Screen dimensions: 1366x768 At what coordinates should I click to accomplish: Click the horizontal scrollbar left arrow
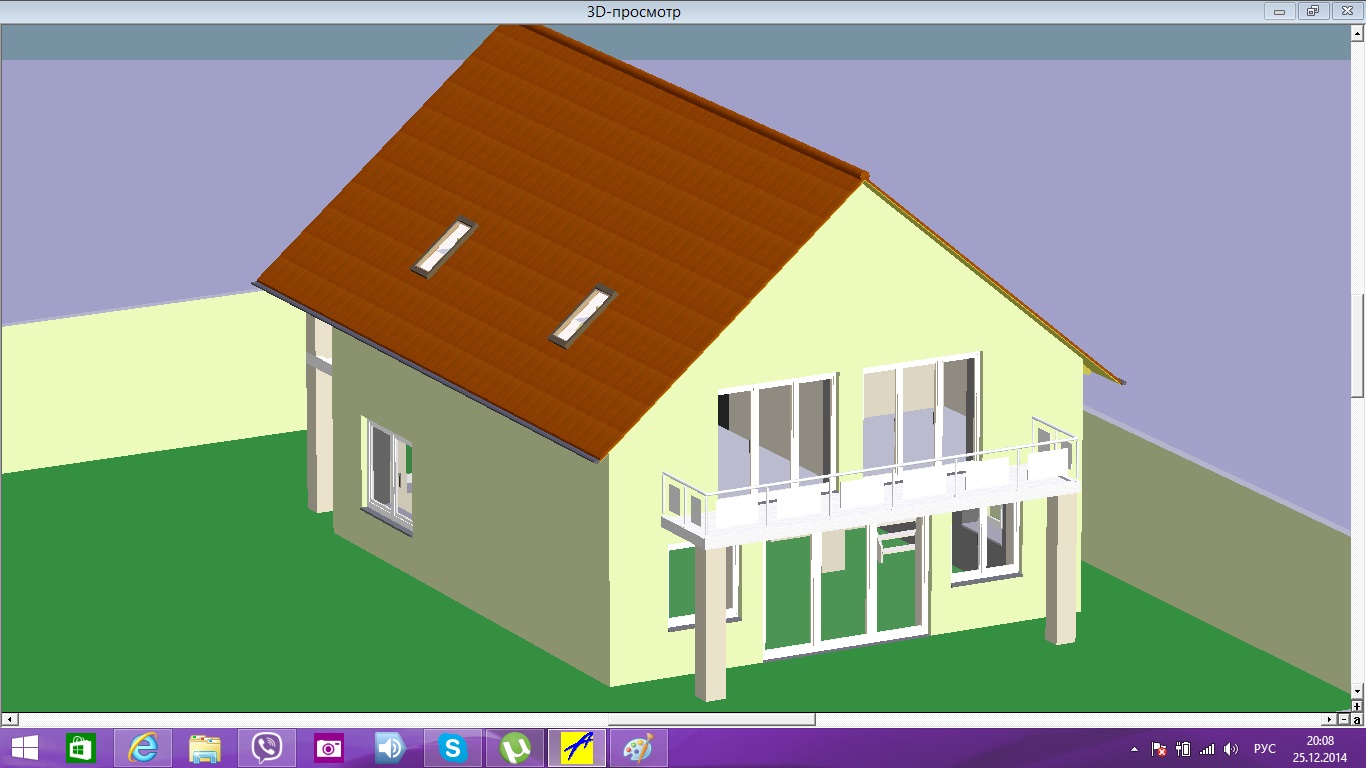click(x=9, y=719)
